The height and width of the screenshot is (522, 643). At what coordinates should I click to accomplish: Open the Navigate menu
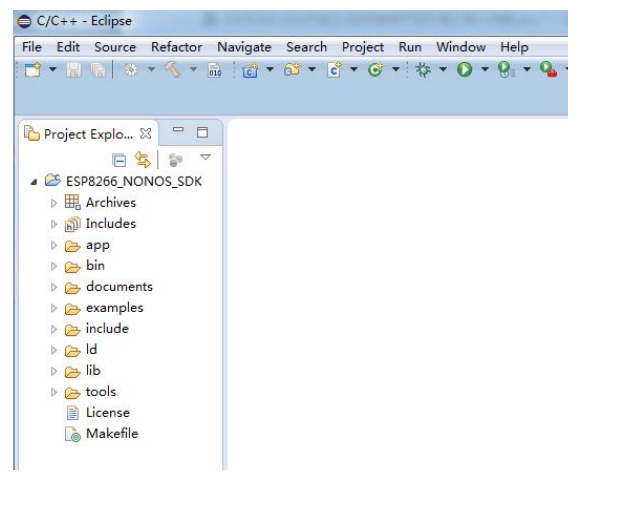click(244, 48)
